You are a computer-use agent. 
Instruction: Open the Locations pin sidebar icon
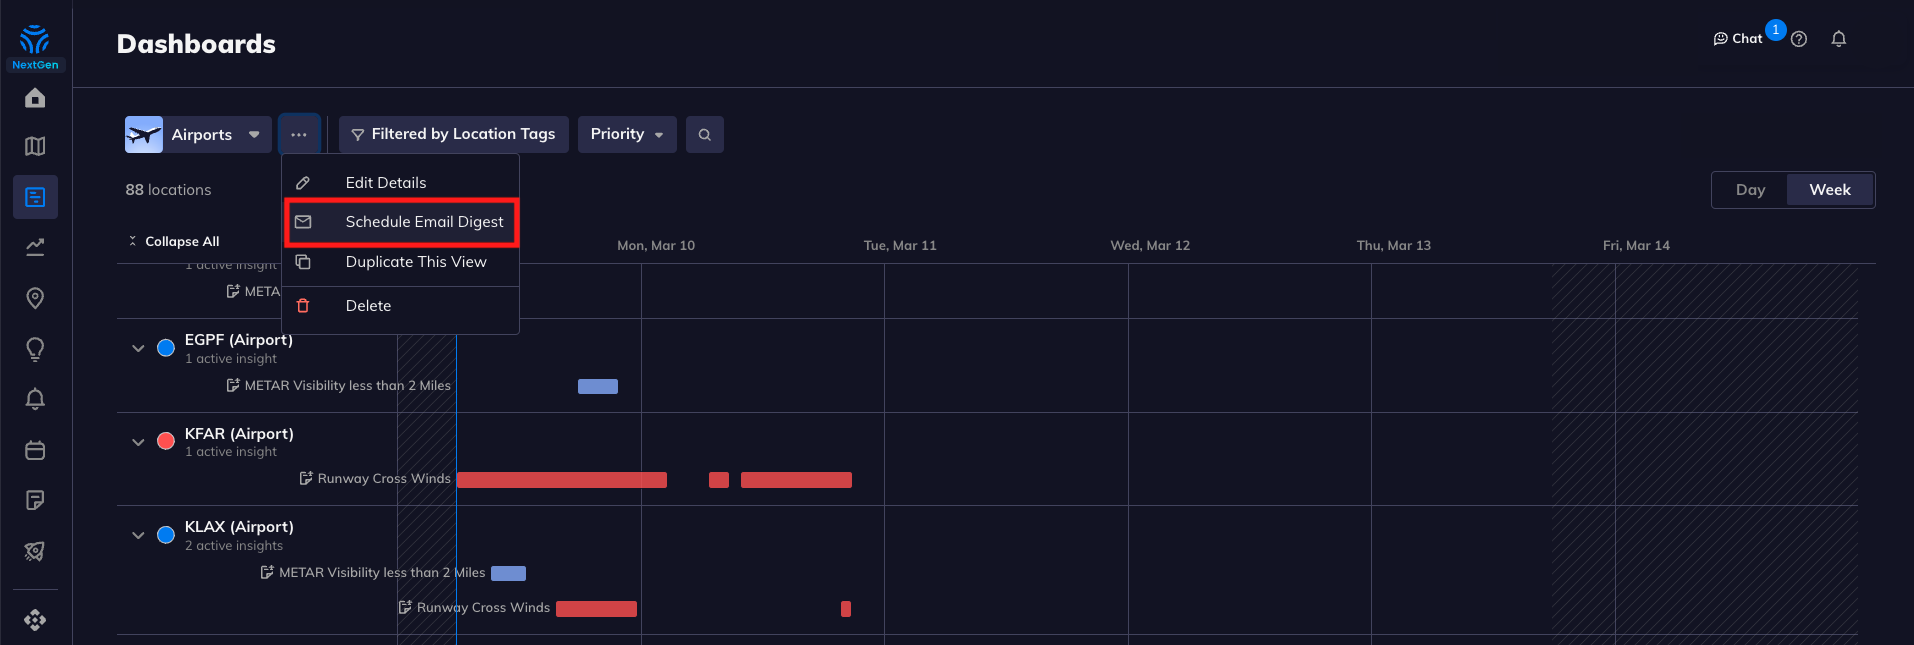click(x=35, y=298)
